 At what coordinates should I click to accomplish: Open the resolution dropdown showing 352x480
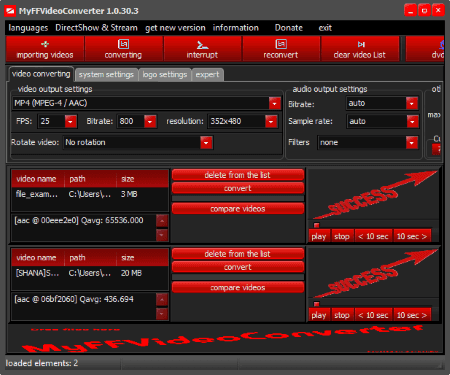pos(271,121)
